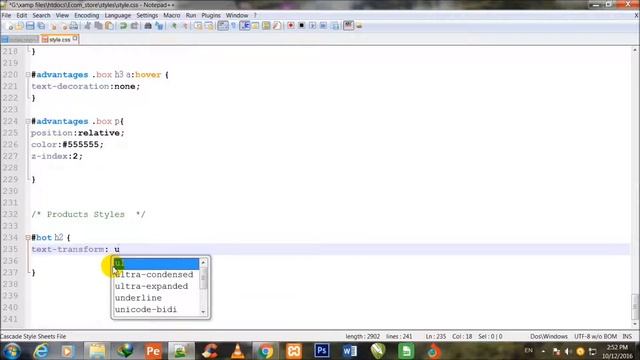Open the Macro menu

(171, 16)
